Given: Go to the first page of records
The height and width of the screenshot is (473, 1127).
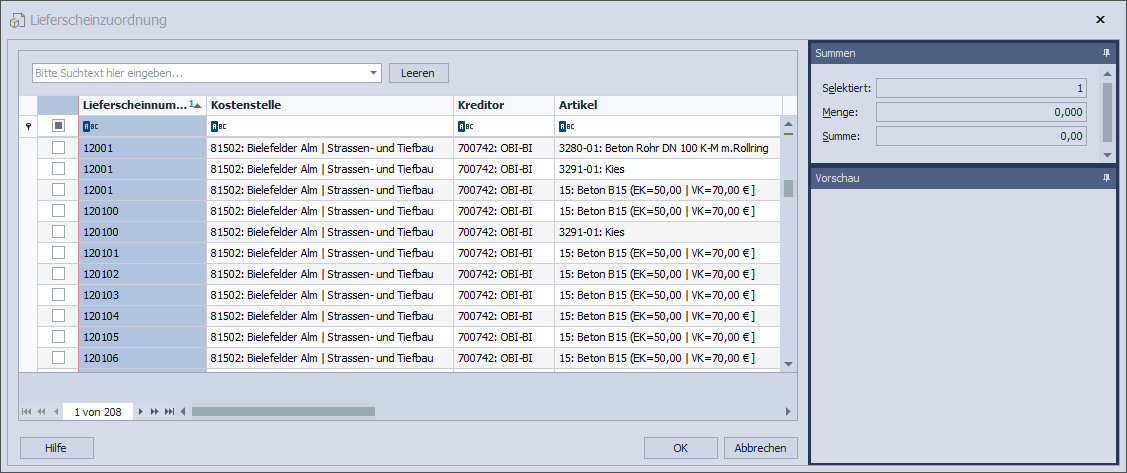Looking at the screenshot, I should 26,411.
